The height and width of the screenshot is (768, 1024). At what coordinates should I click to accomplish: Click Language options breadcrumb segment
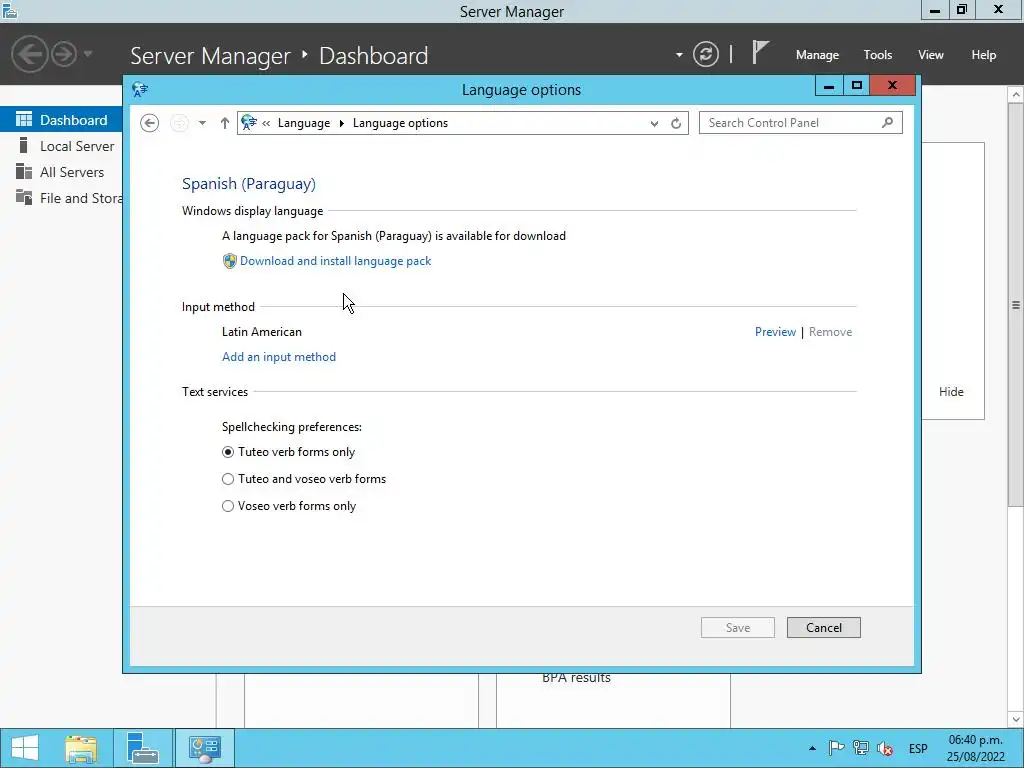point(400,123)
